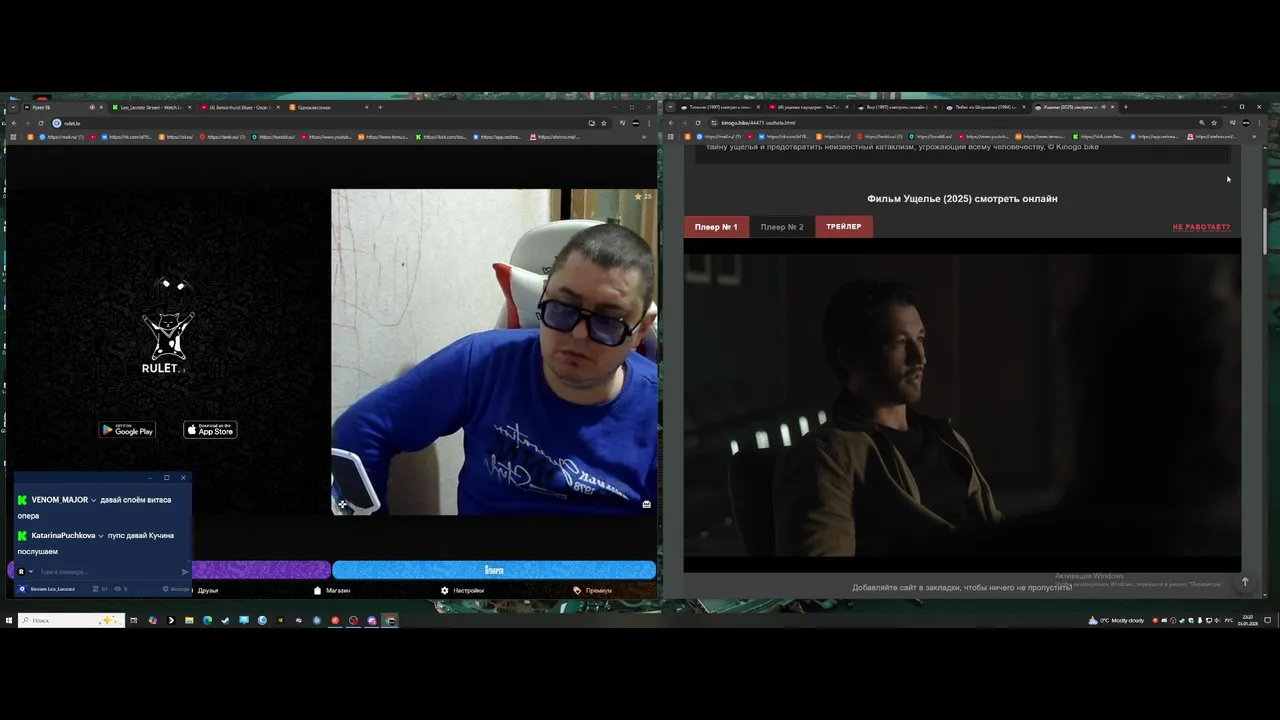Open korabli.su bookmark in left browser

[x=273, y=137]
